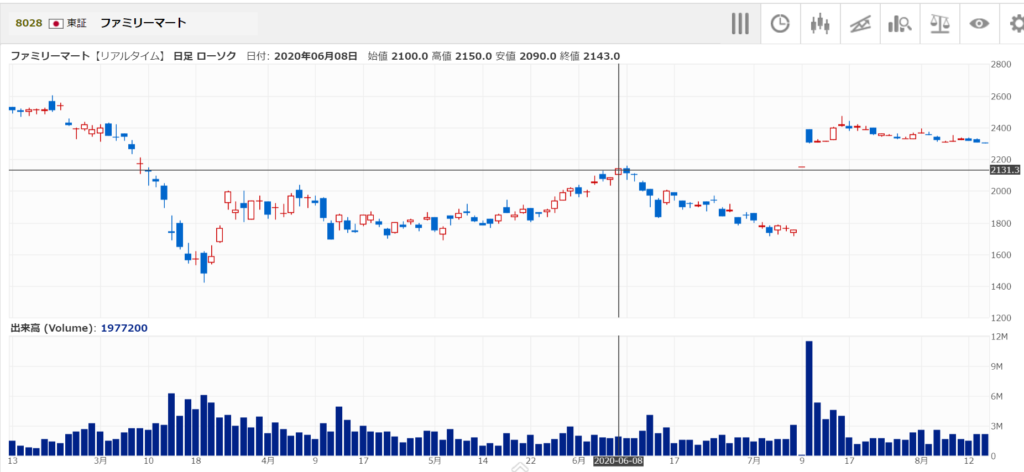Toggle the eye visibility option
Screen dimensions: 1024x472
(979, 24)
